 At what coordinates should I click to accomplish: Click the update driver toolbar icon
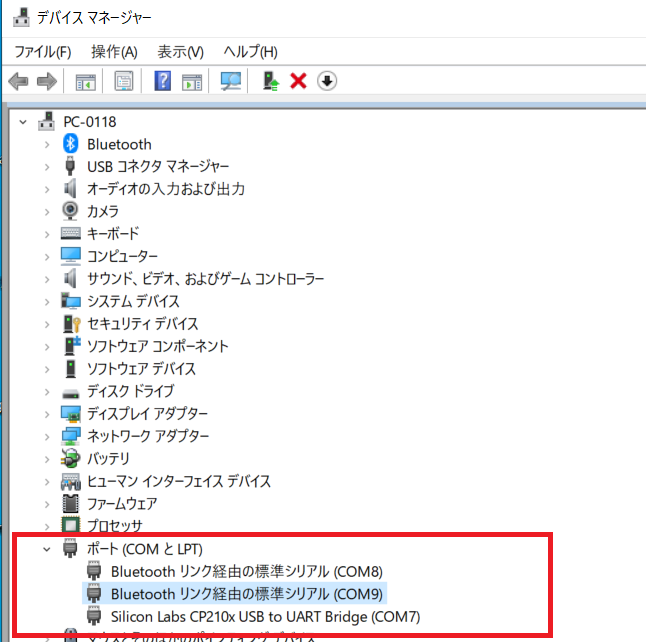(269, 81)
